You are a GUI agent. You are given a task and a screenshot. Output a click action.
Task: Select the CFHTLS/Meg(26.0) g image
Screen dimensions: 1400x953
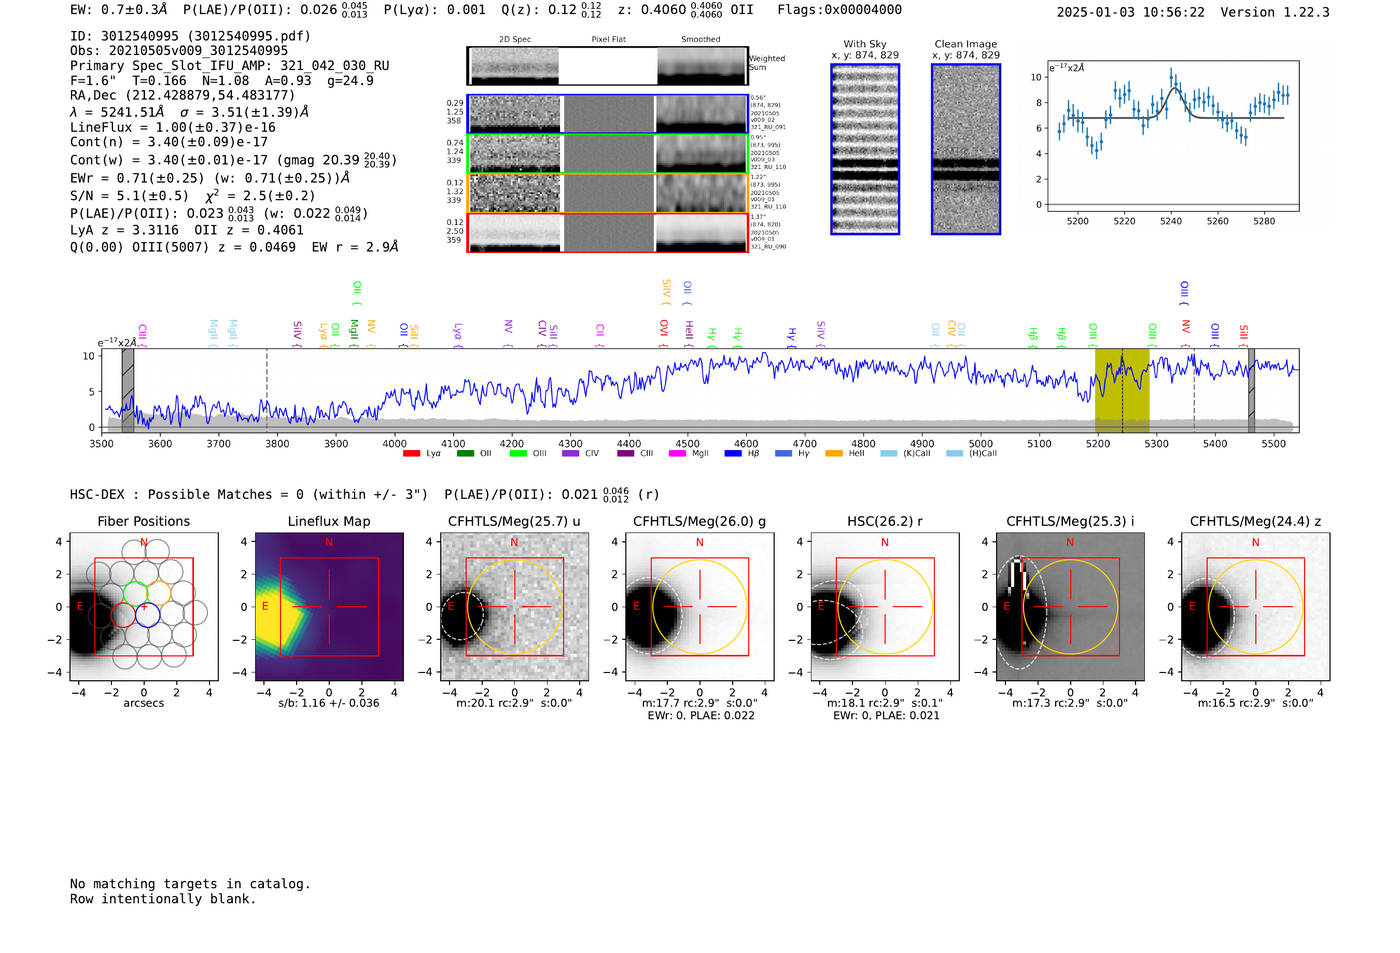700,607
